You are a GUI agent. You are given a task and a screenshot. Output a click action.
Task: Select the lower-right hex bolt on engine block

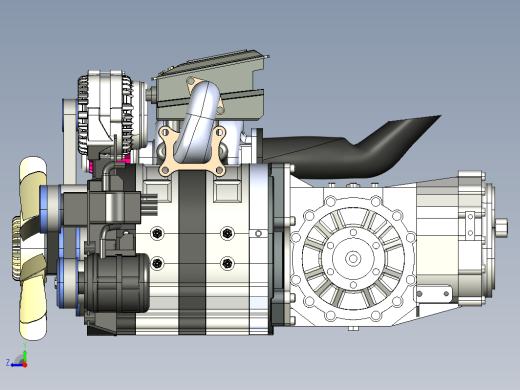(x=227, y=263)
